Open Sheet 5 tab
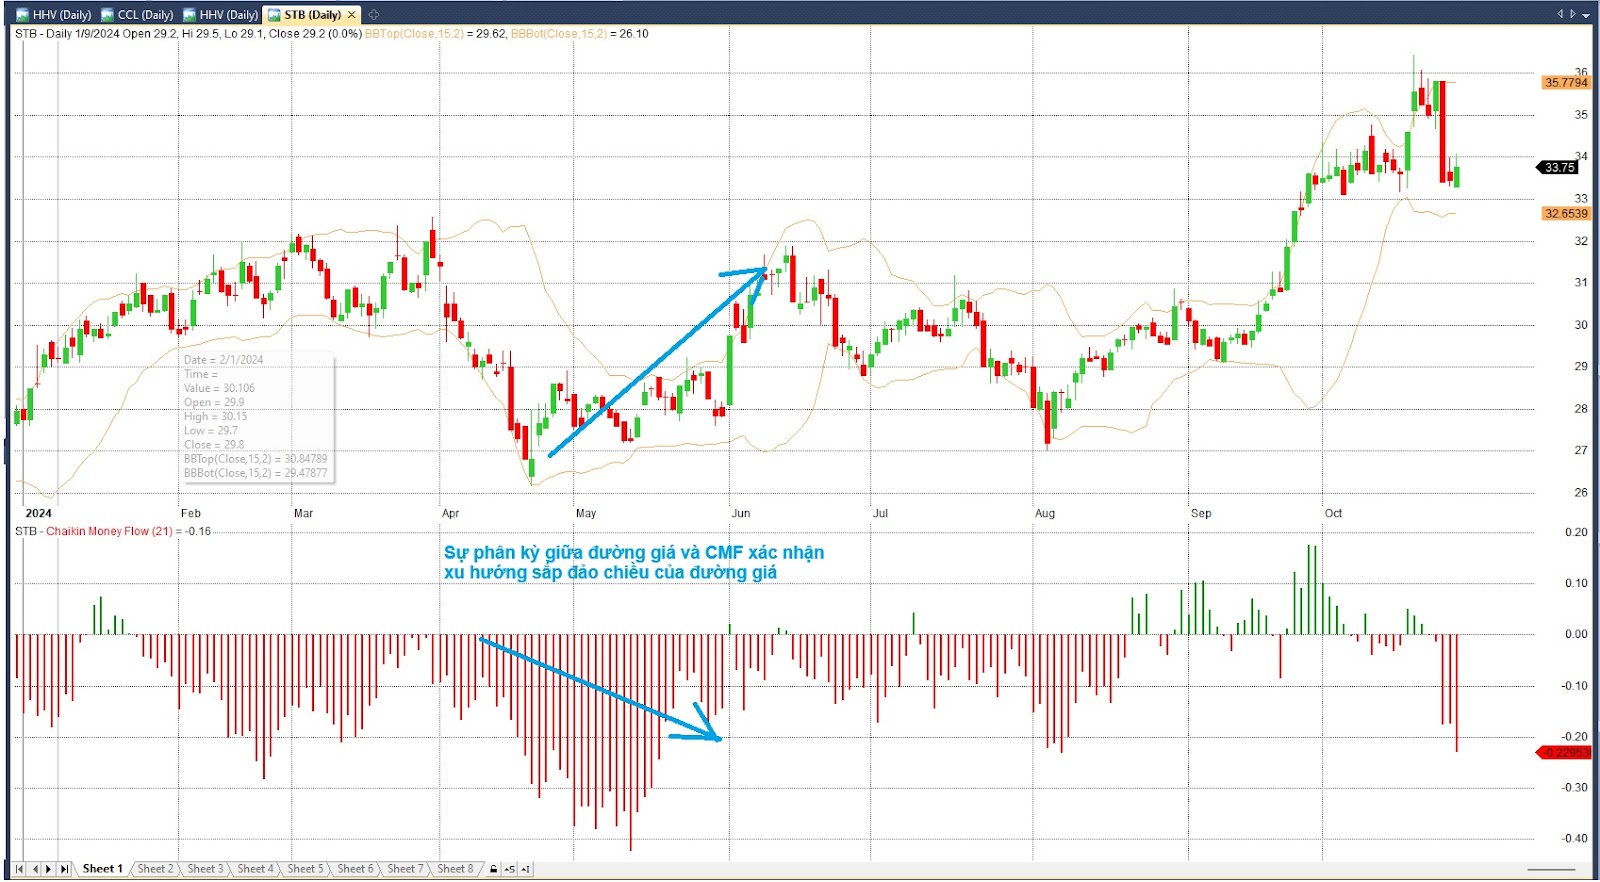Viewport: 1600px width, 882px height. click(x=305, y=869)
